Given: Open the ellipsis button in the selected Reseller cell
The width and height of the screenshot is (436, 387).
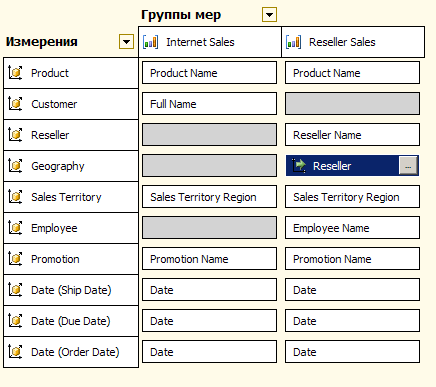Looking at the screenshot, I should [x=408, y=166].
